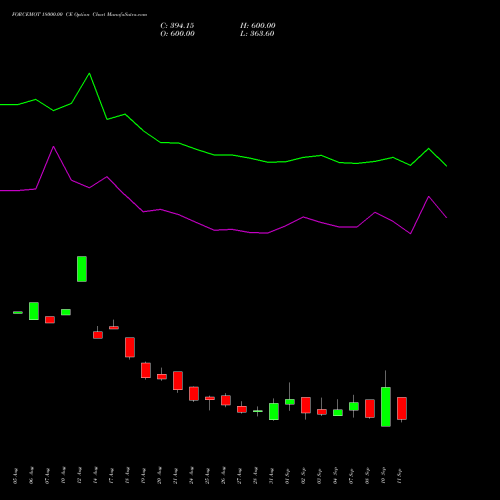Click the 28 Aug date label
The image size is (500, 500).
point(256,476)
